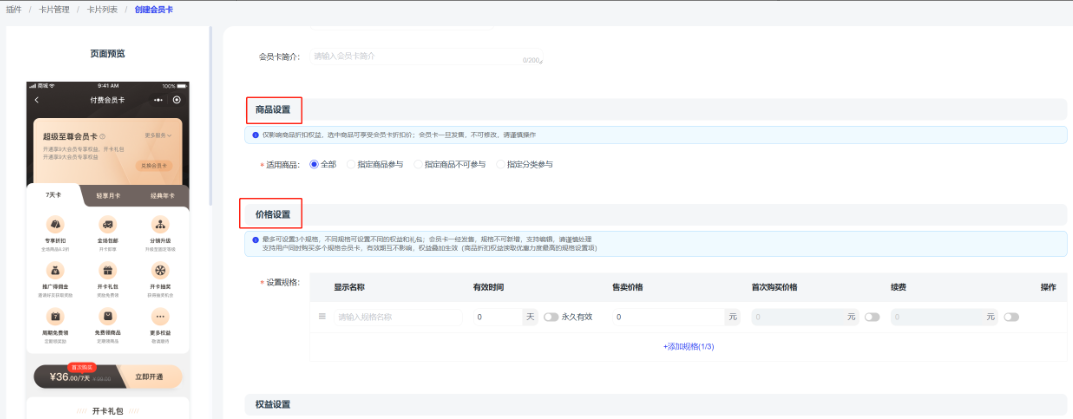Click the 免费领商品 bag icon

(x=107, y=315)
